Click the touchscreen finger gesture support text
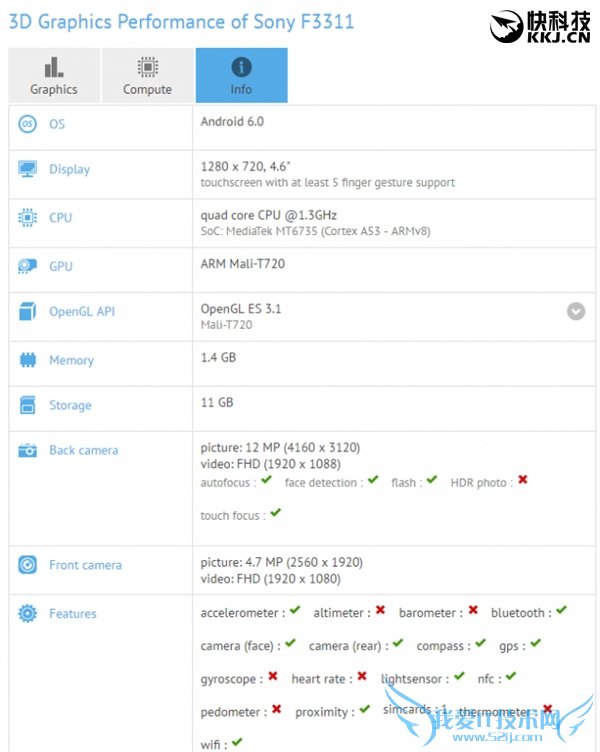 pyautogui.click(x=328, y=183)
